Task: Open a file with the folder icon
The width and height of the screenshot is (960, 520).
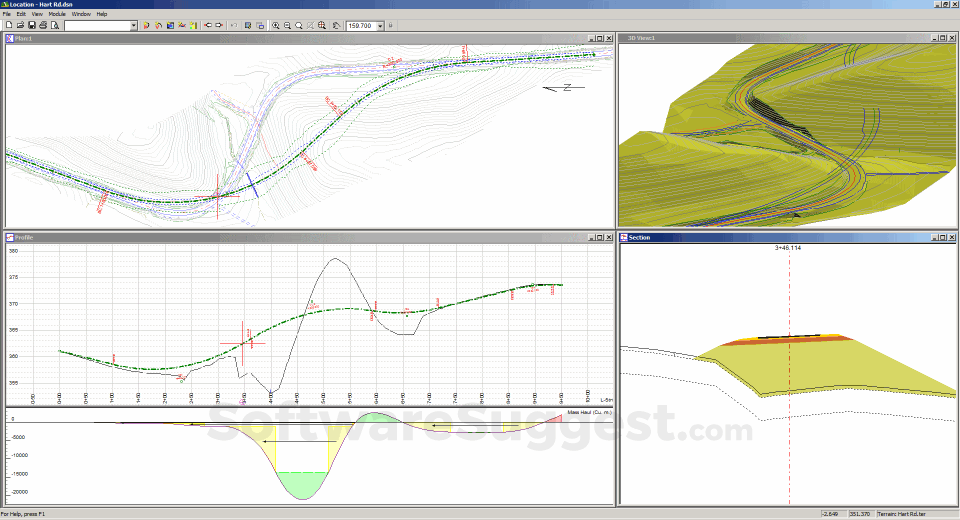Action: click(20, 25)
